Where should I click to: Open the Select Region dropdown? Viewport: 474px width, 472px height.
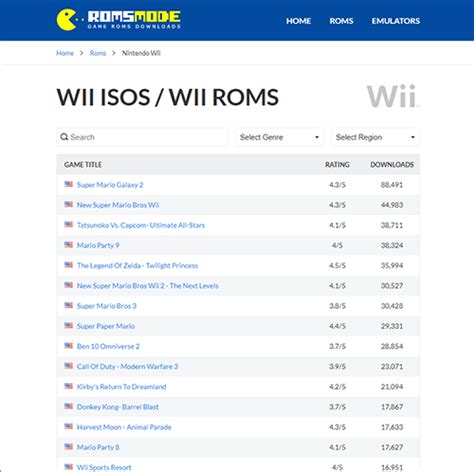[x=375, y=137]
